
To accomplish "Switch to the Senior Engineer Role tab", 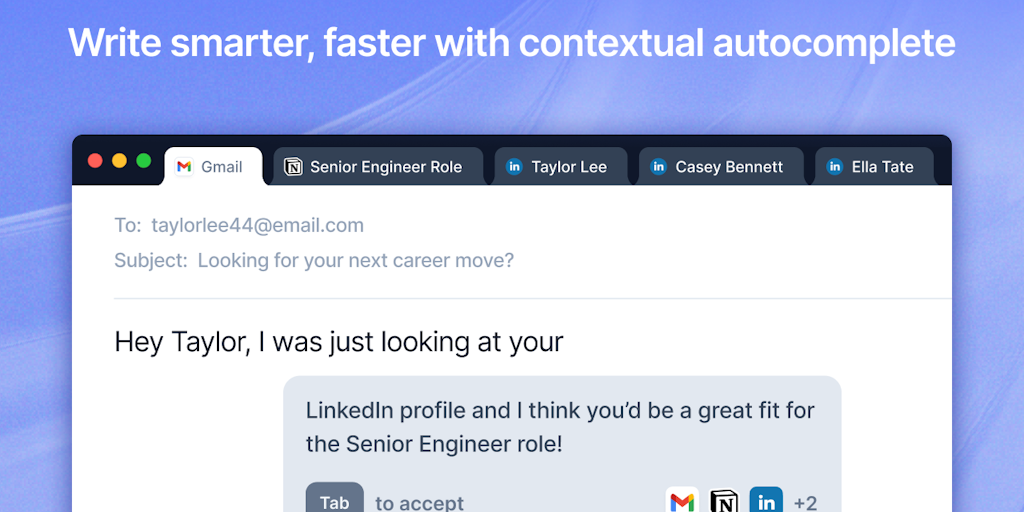I will point(385,167).
